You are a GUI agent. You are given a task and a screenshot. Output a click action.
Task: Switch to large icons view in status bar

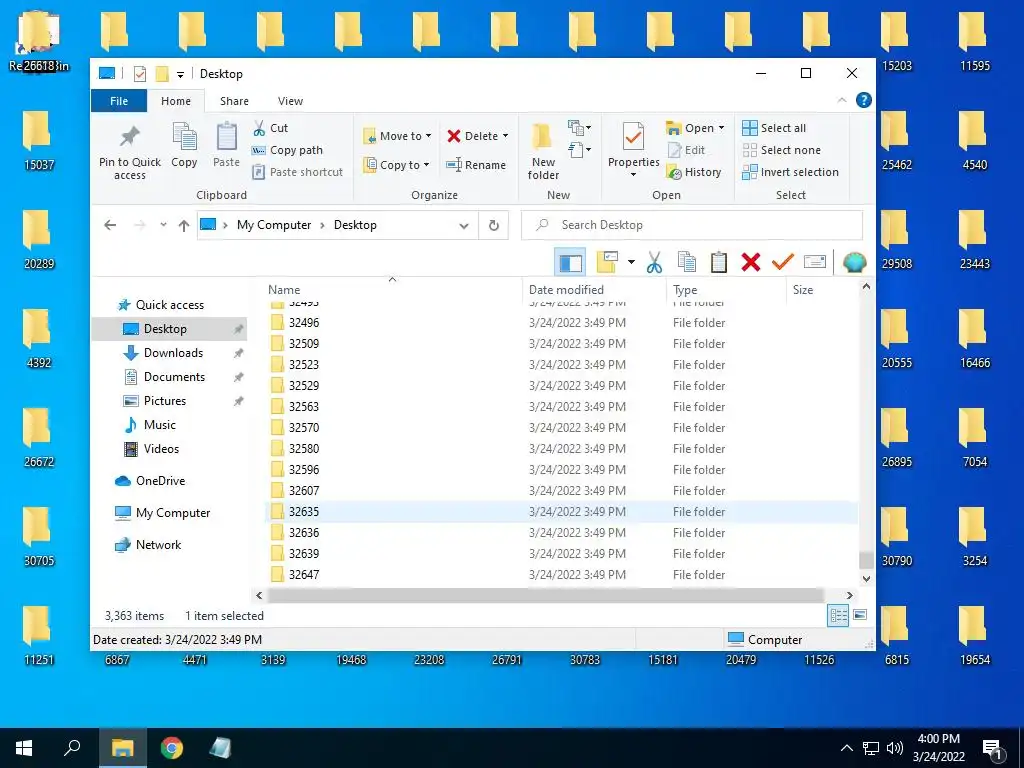[860, 615]
